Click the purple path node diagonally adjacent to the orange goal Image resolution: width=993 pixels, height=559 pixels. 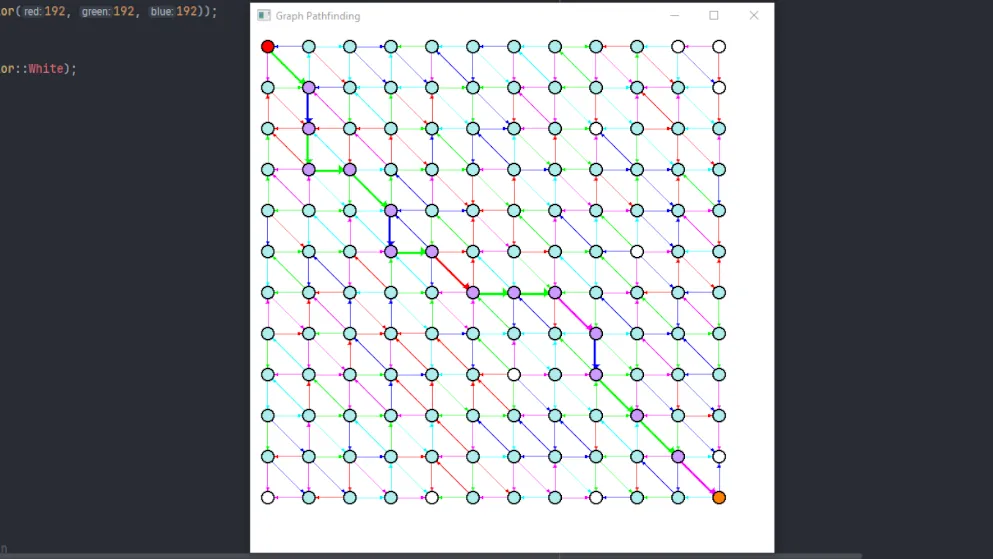point(678,456)
